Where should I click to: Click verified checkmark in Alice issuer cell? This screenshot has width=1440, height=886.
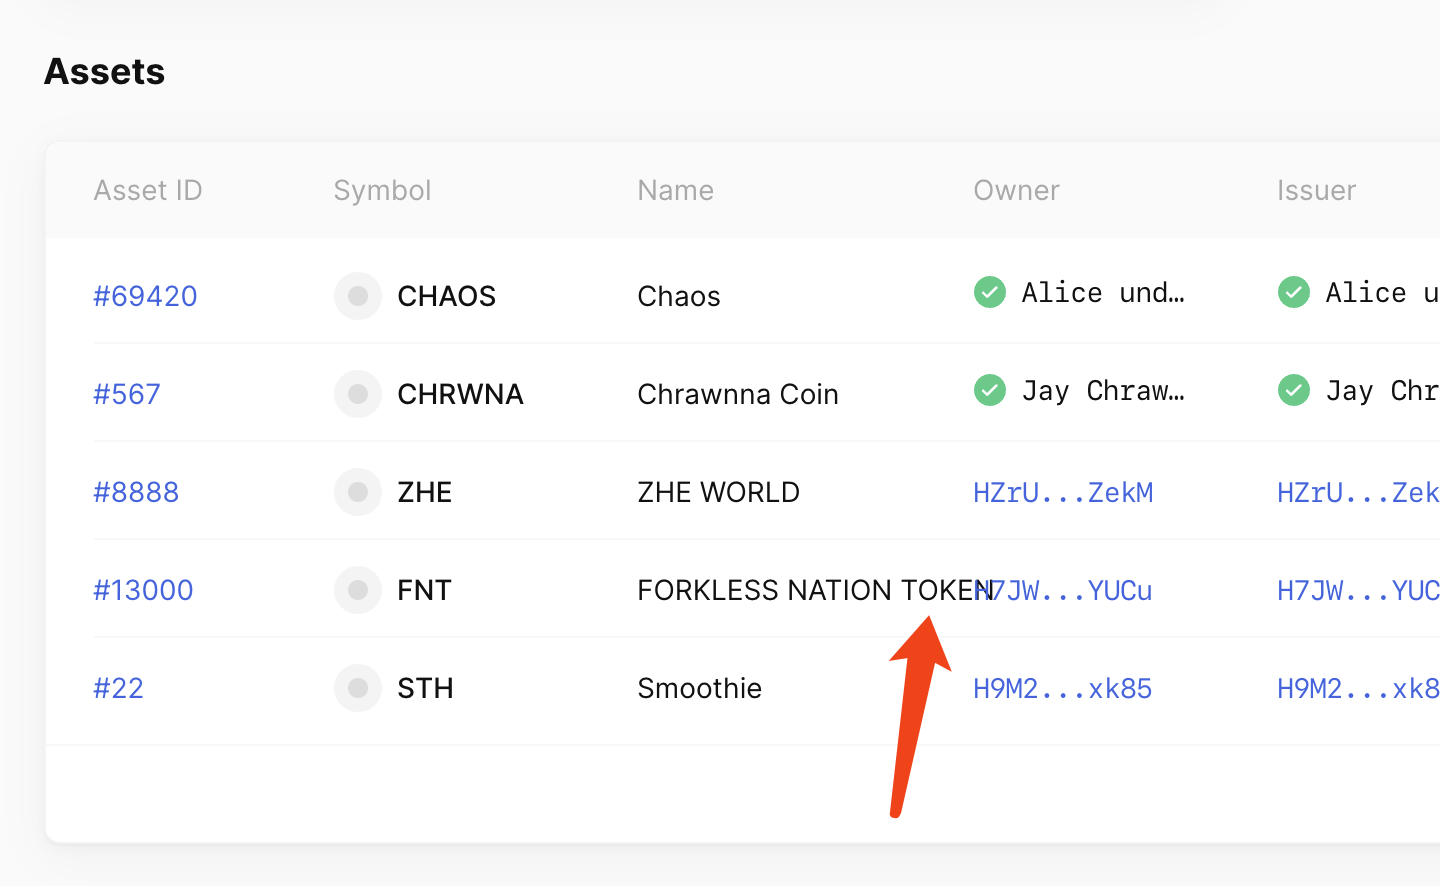click(1294, 292)
